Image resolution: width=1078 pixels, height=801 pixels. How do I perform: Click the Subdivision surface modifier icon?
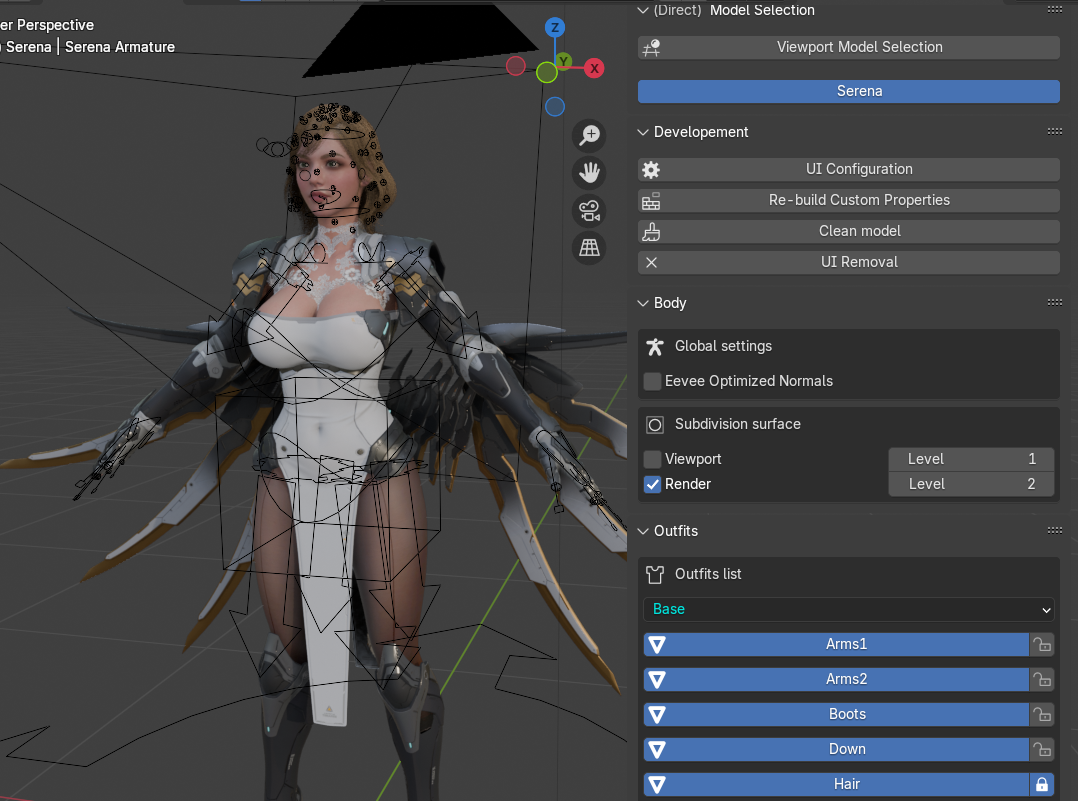point(654,425)
